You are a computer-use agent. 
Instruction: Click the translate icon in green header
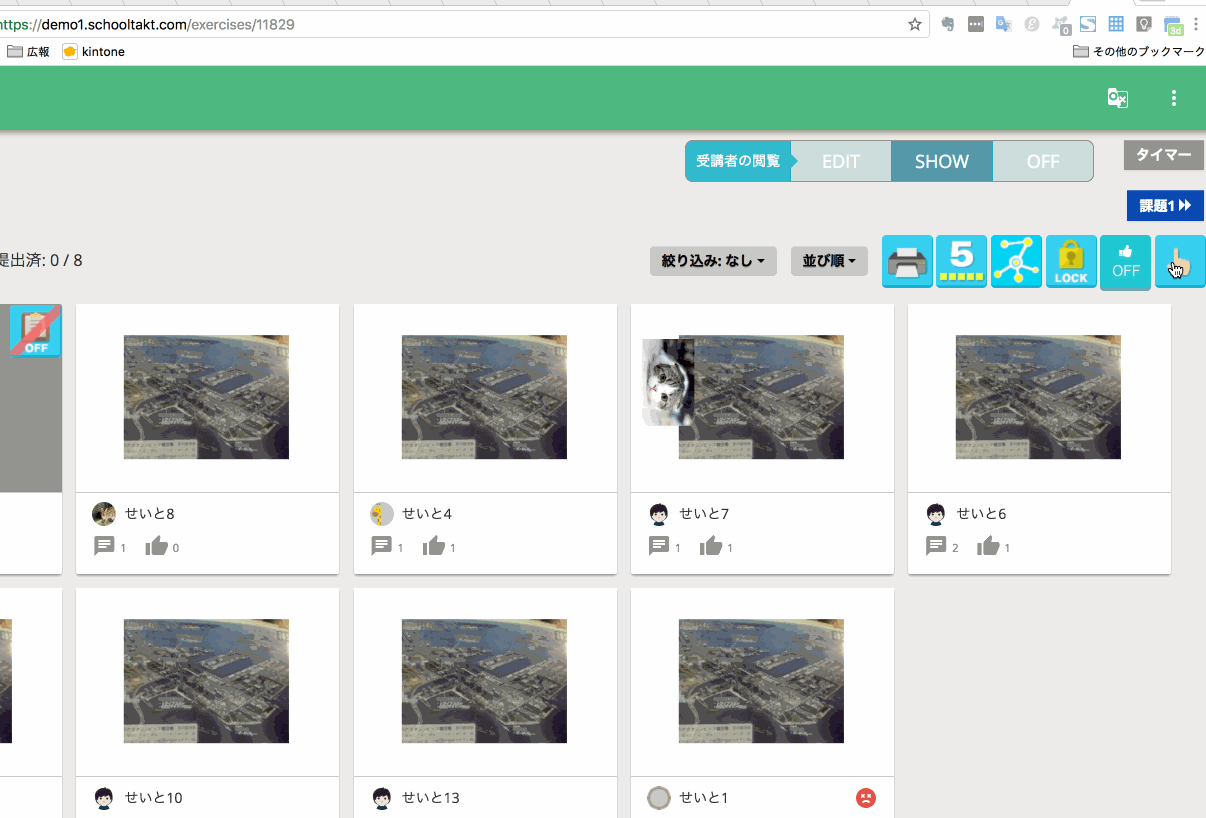1118,98
